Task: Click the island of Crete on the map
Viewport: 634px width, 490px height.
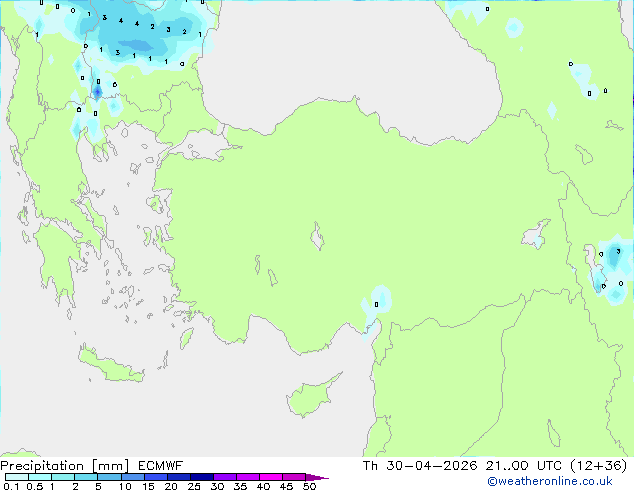Action: point(110,364)
